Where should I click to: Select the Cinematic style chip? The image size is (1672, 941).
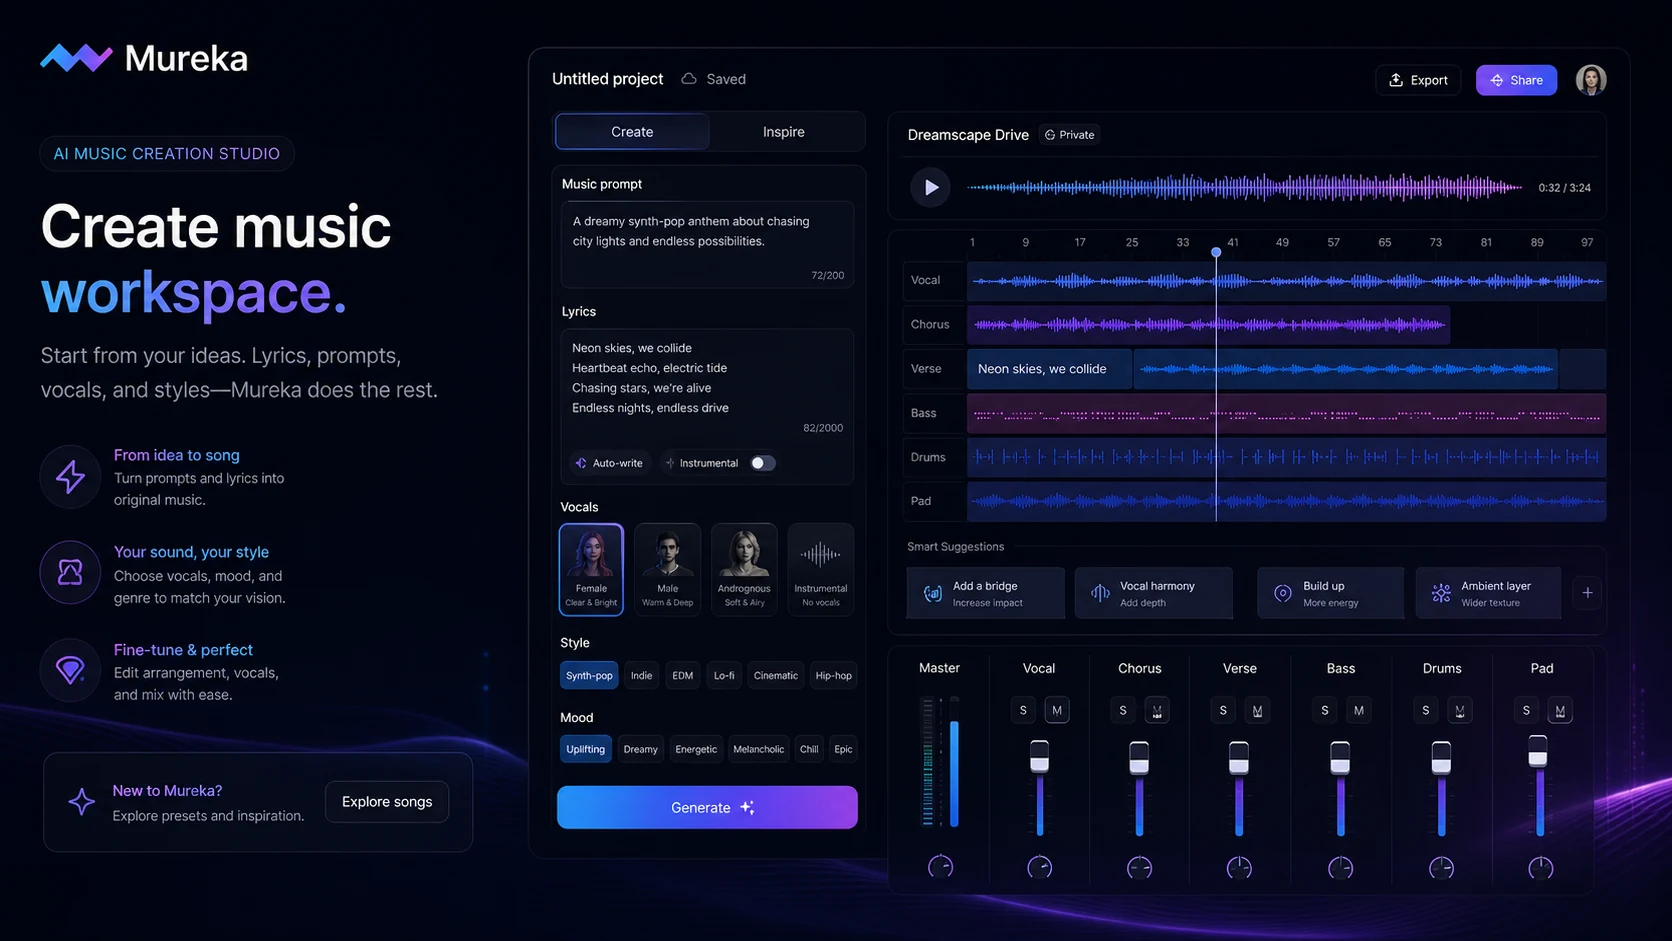point(776,676)
